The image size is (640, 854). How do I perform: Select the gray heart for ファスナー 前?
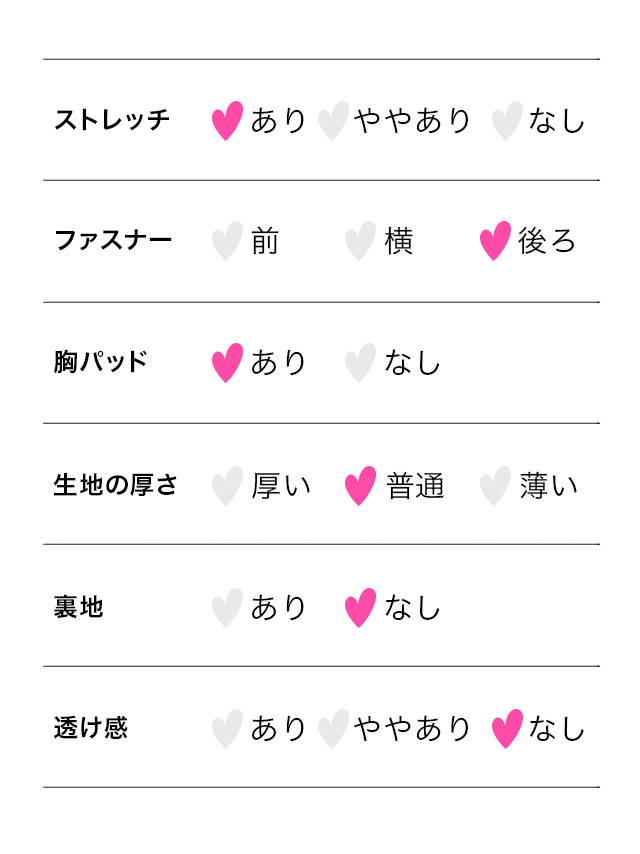click(x=227, y=241)
